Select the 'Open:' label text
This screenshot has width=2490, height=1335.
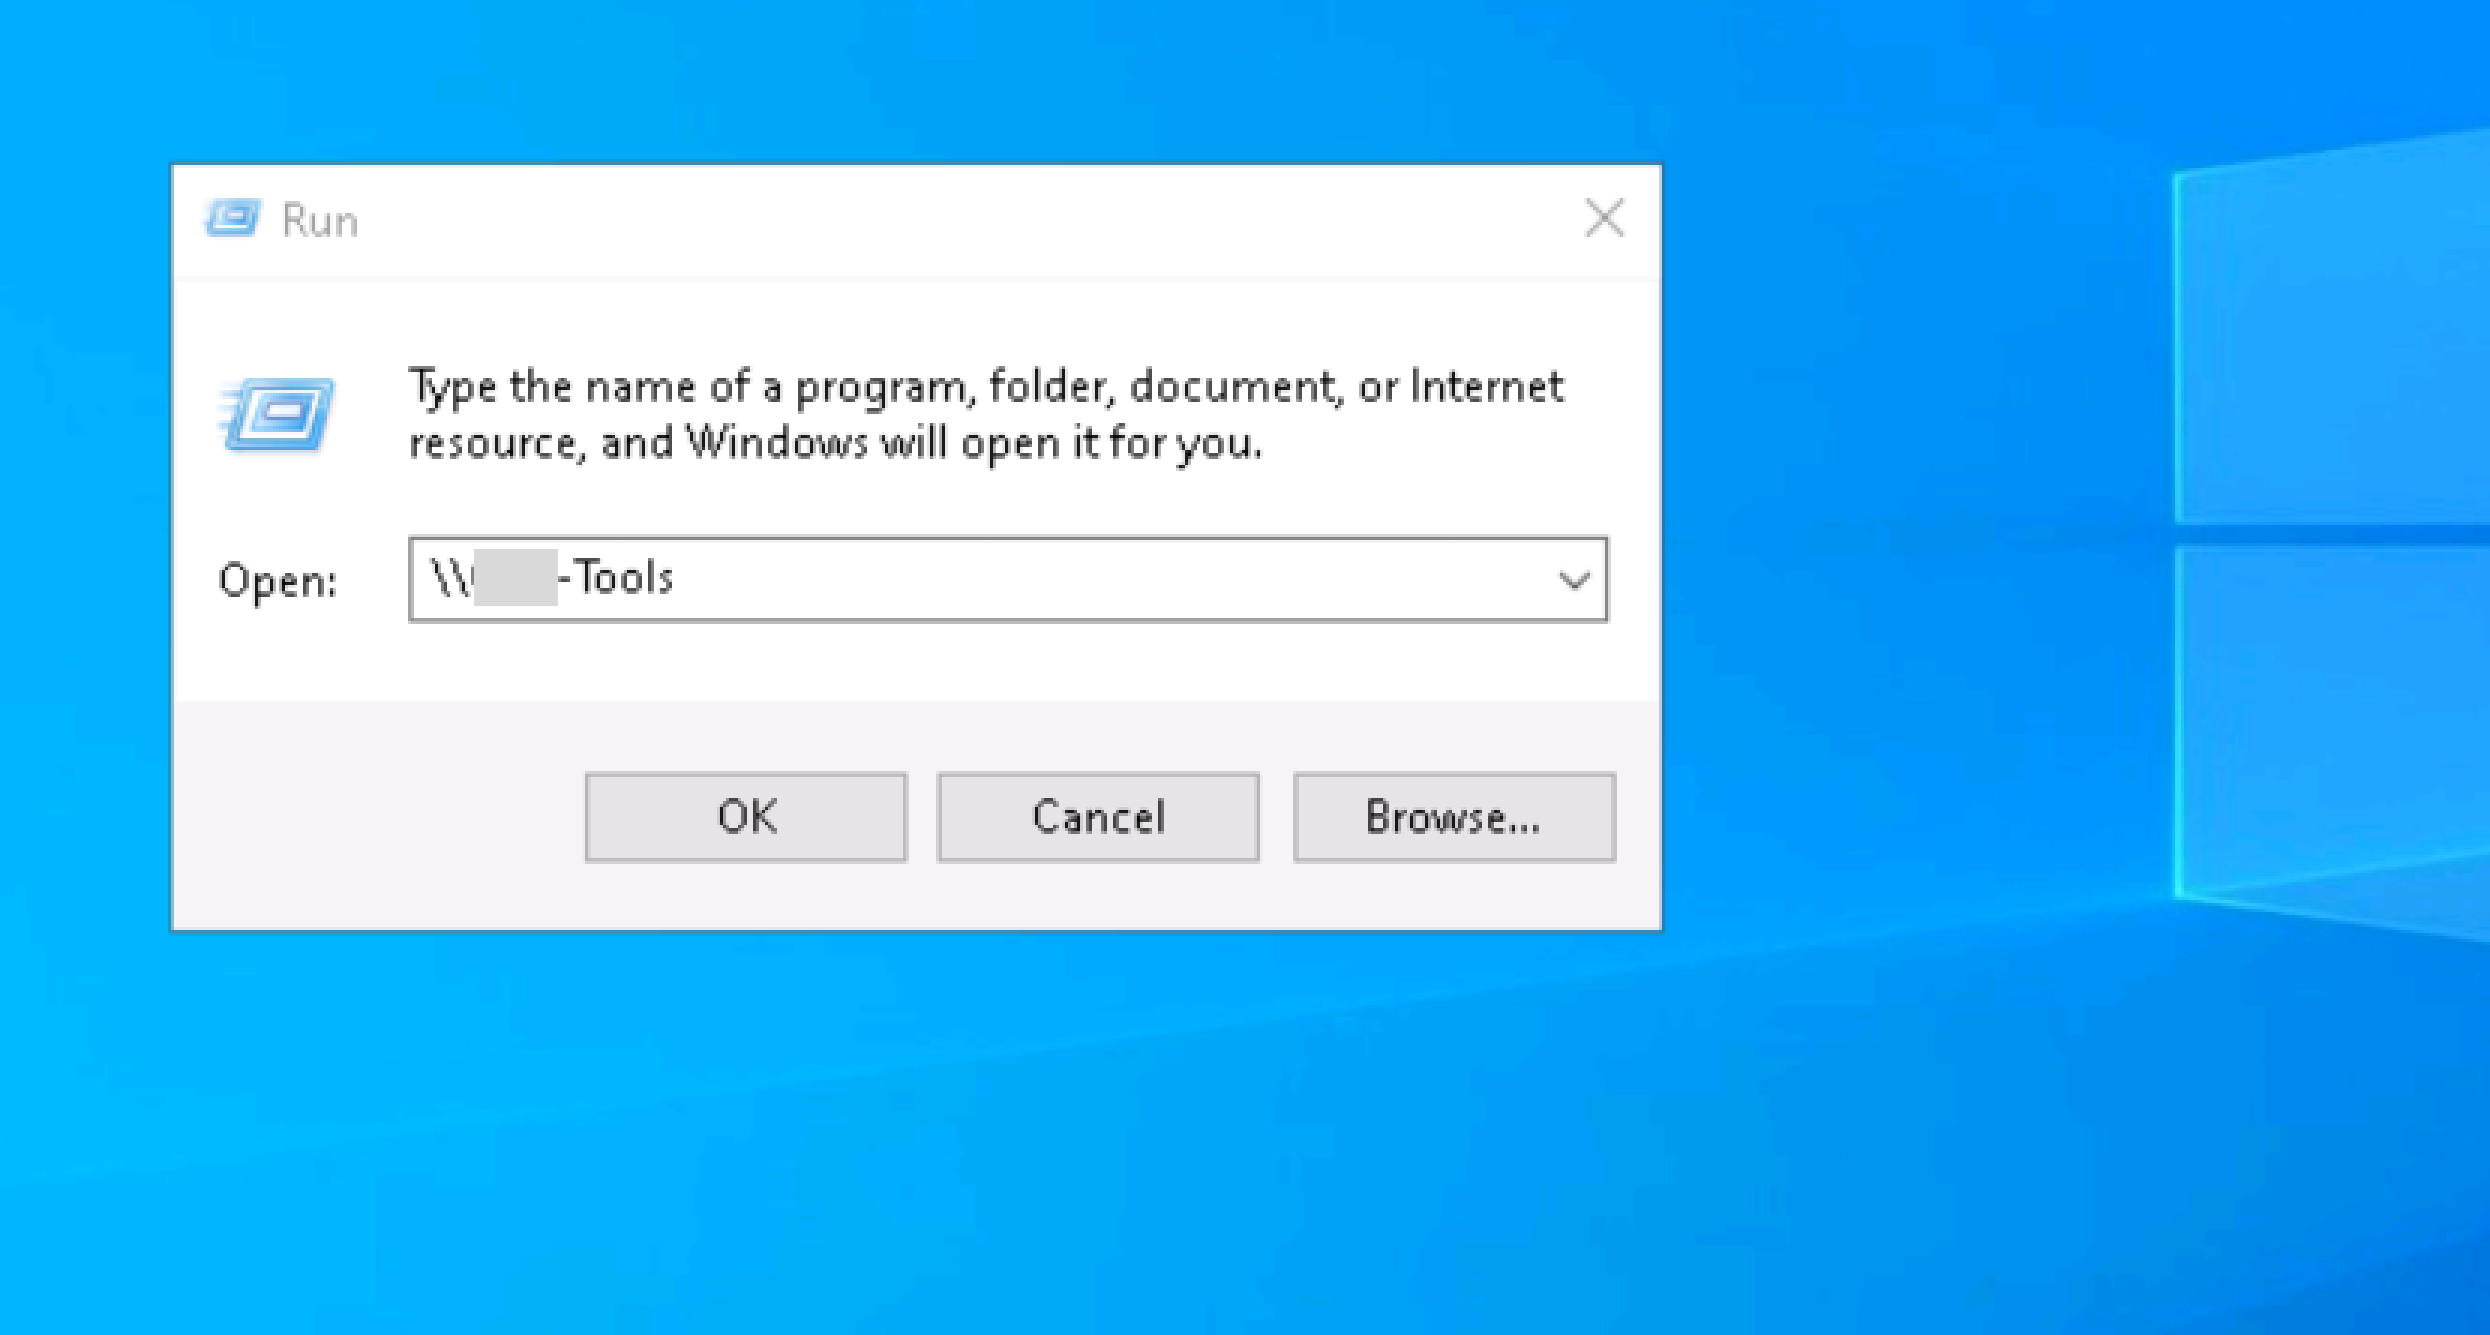pos(278,581)
